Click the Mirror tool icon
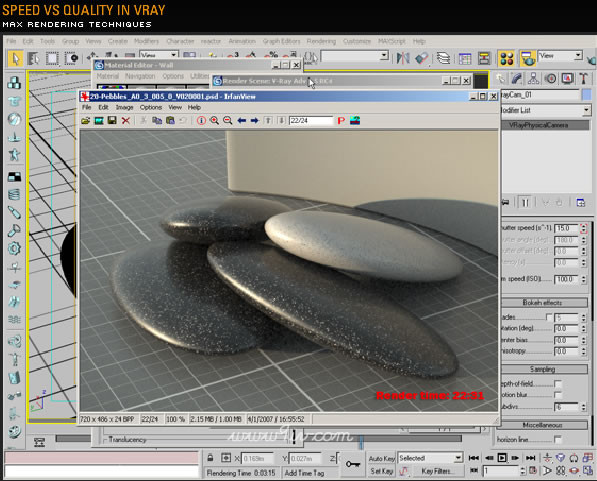This screenshot has height=481, width=597. tap(403, 58)
